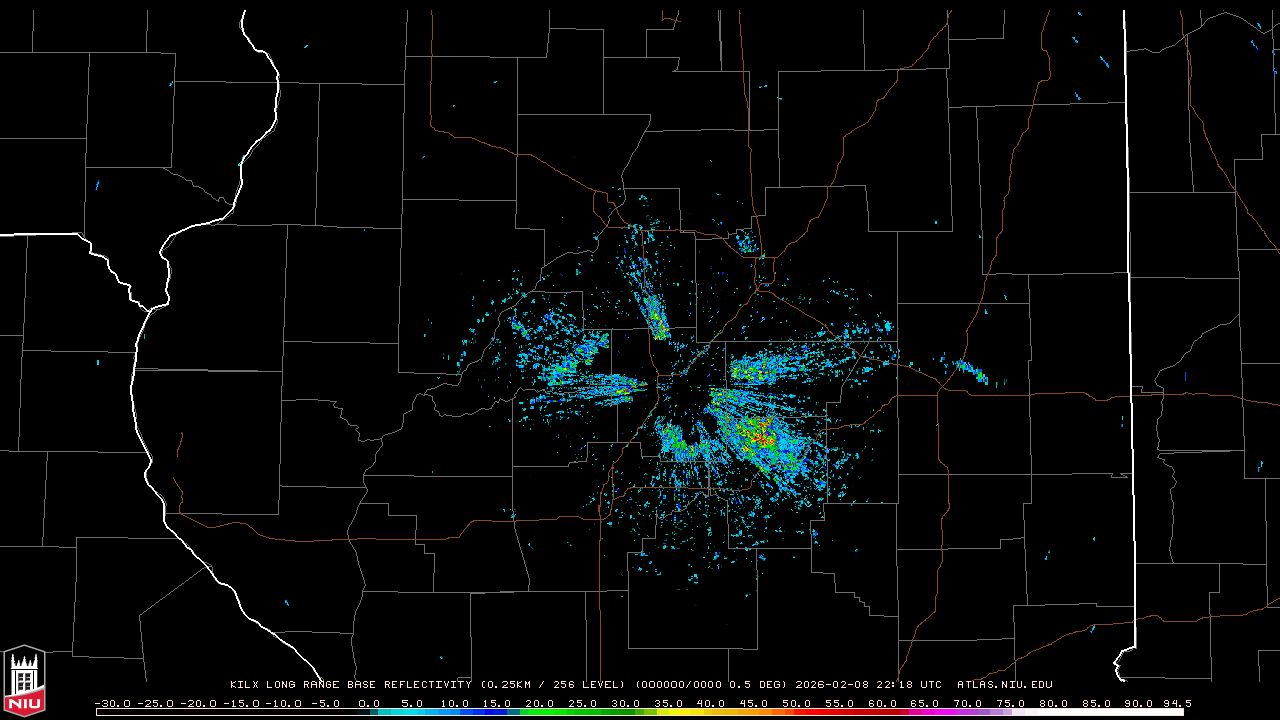Click the 94.5 scale label
Screen dimensions: 1280x720
pos(1177,703)
